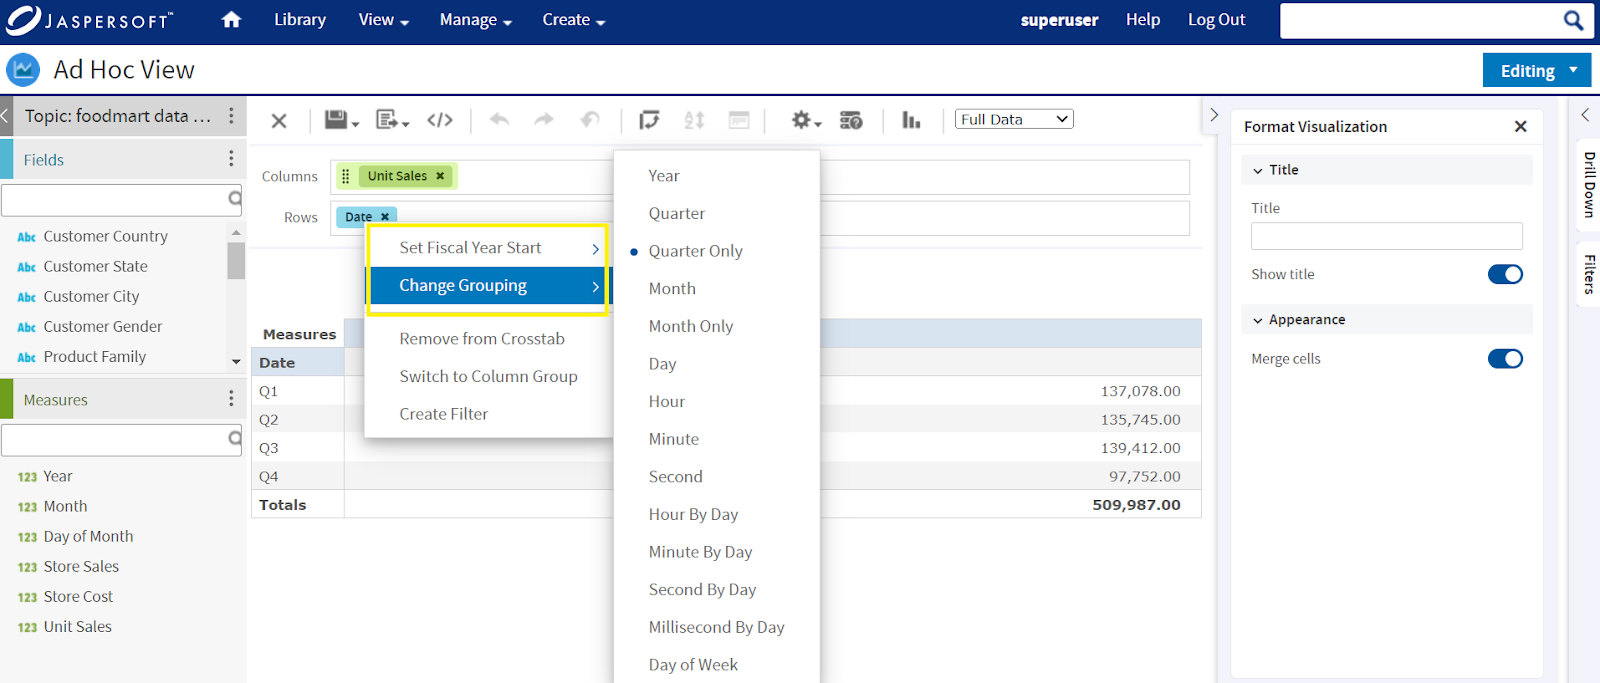Image resolution: width=1600 pixels, height=683 pixels.
Task: Click the Q3 row header
Action: point(298,448)
